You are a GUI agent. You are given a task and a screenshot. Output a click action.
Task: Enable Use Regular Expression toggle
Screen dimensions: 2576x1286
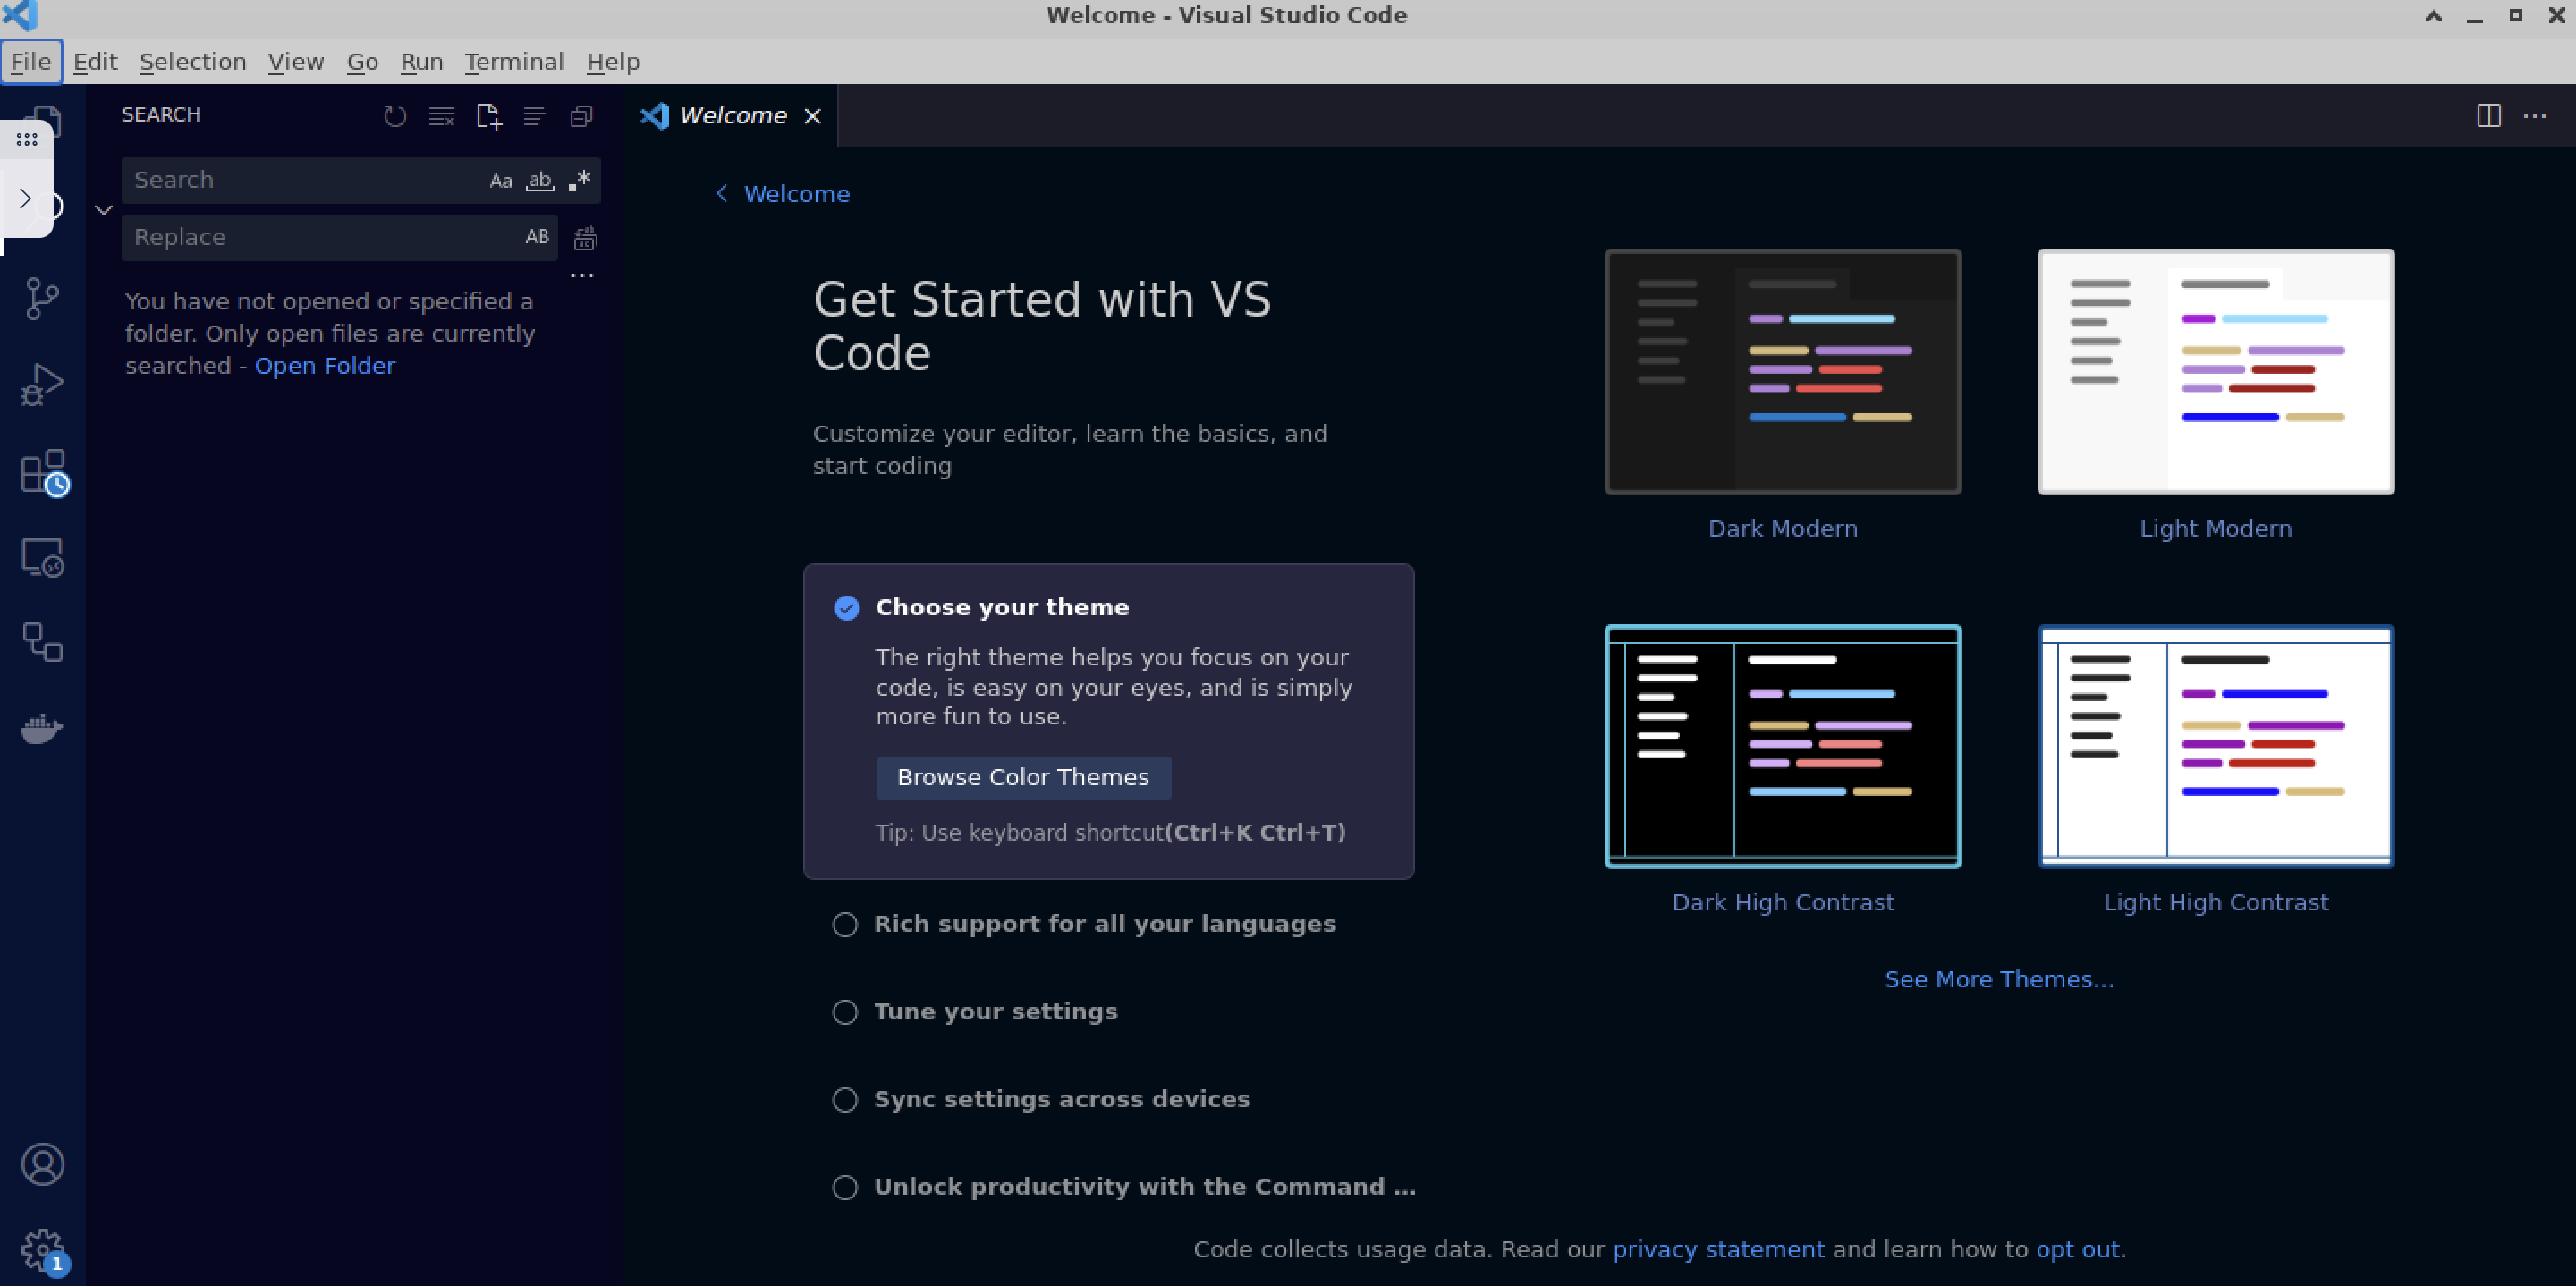click(580, 180)
